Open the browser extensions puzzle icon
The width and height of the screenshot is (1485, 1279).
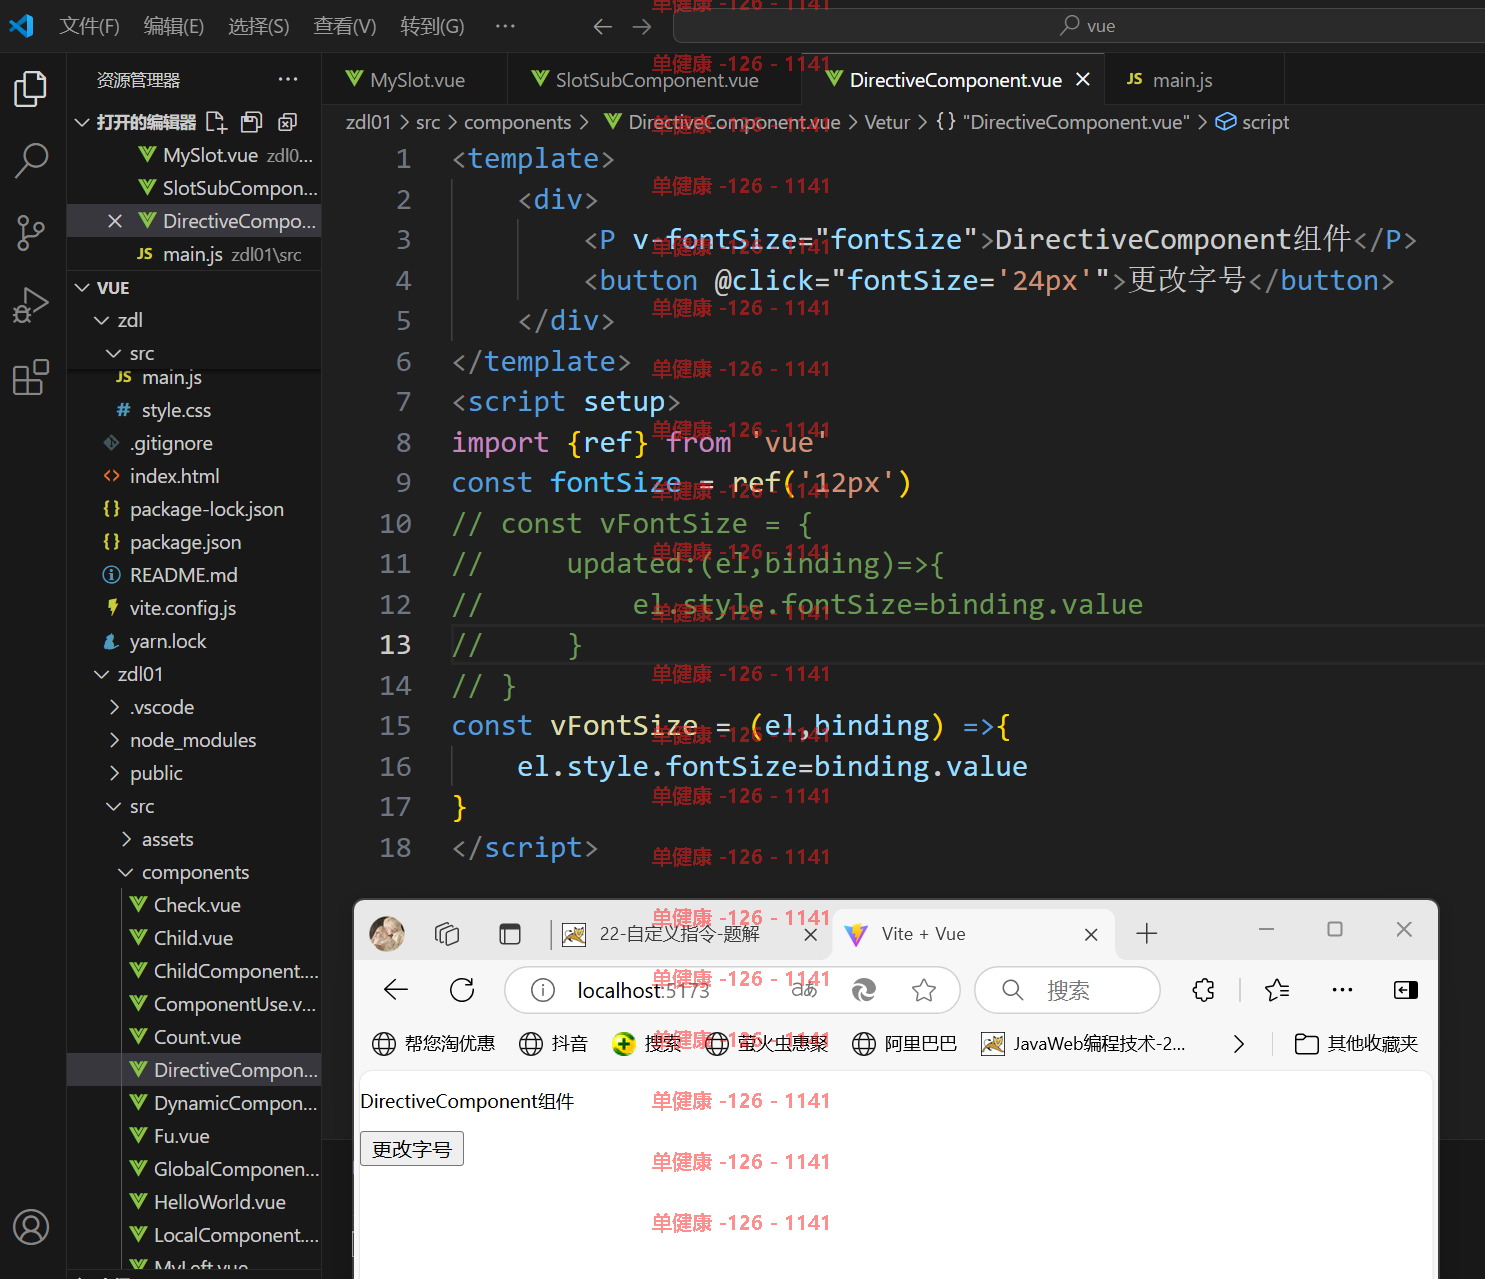coord(1203,990)
